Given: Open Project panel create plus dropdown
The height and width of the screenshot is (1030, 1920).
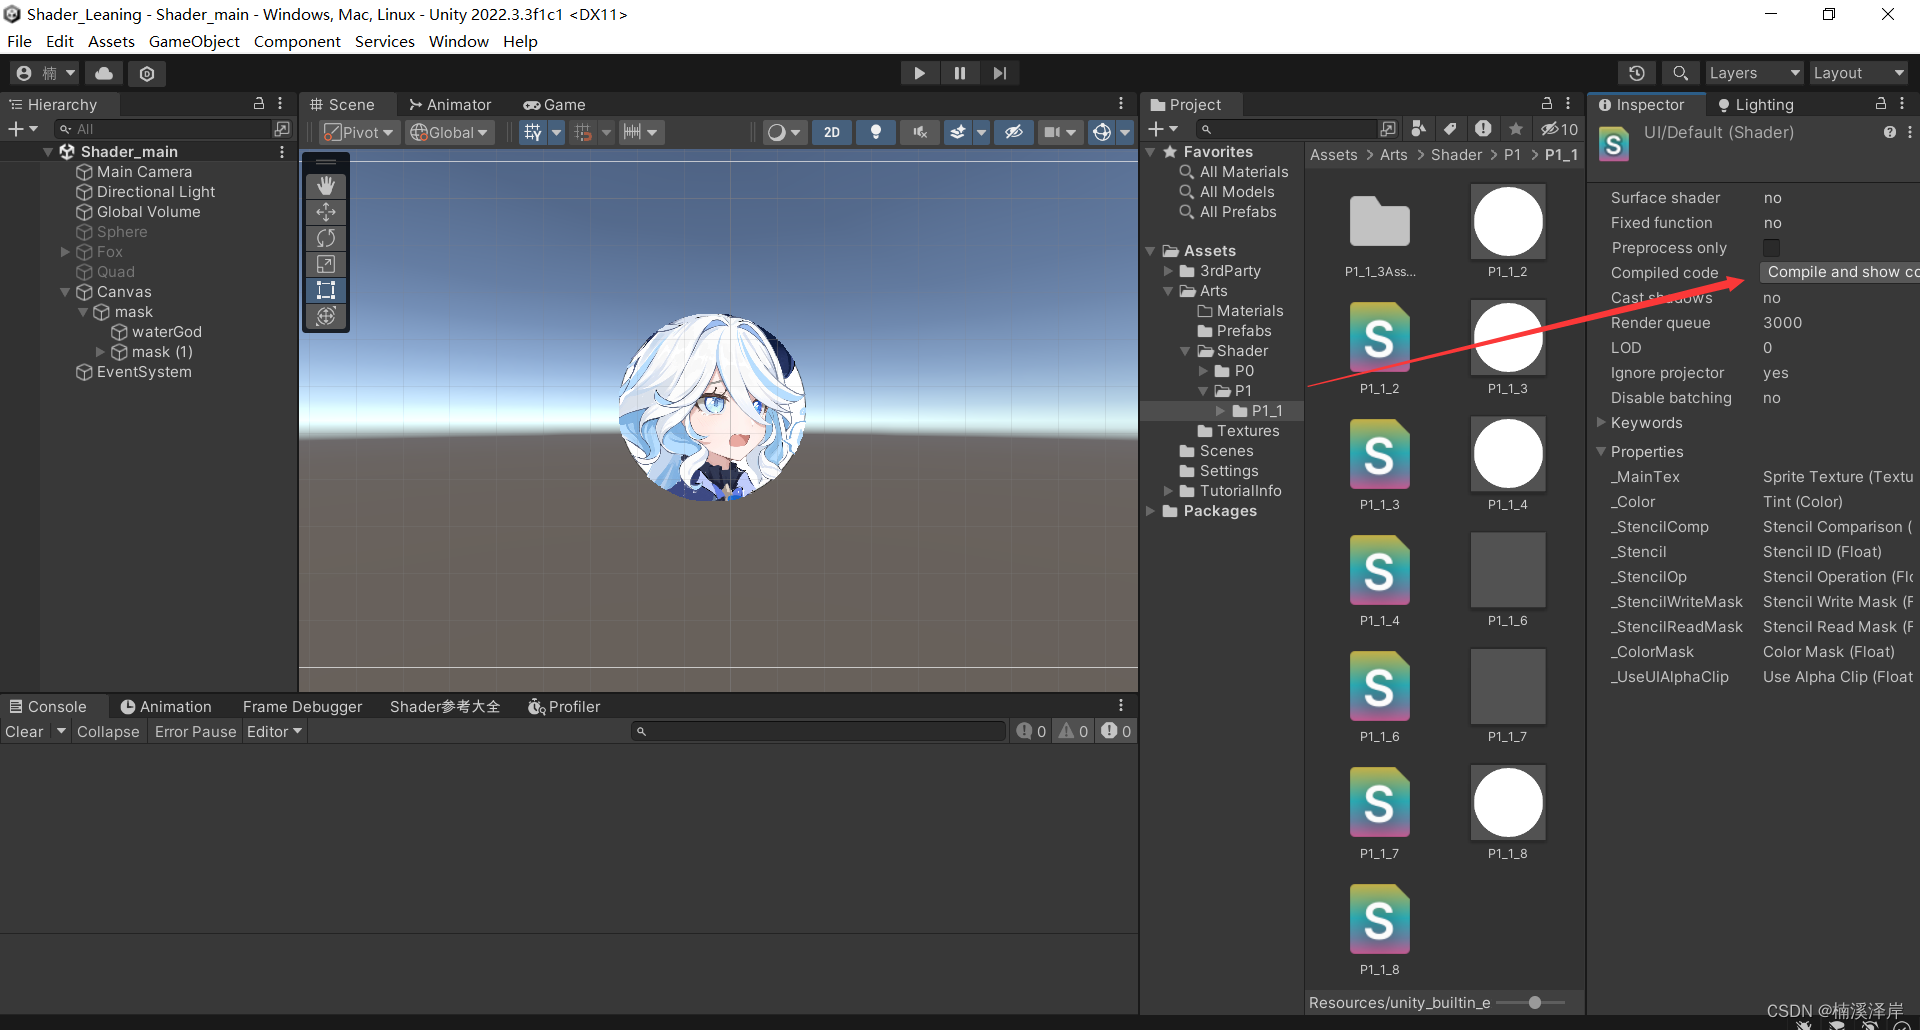Looking at the screenshot, I should (1163, 129).
